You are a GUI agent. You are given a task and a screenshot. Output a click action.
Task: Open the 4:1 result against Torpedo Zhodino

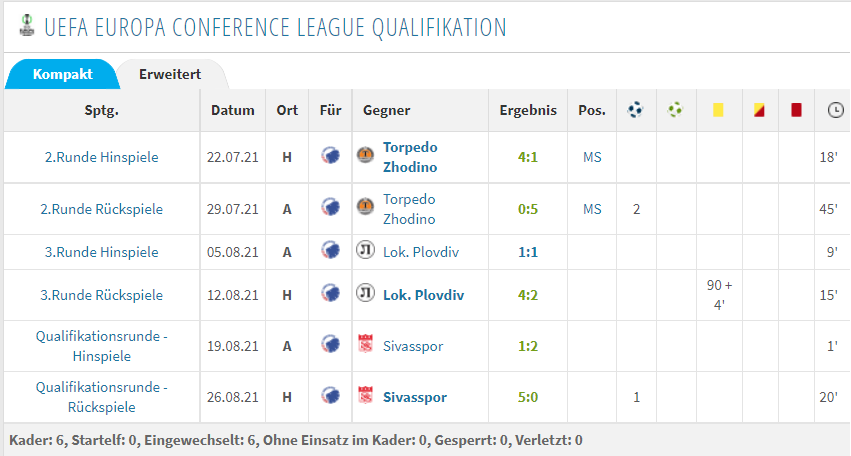(528, 157)
